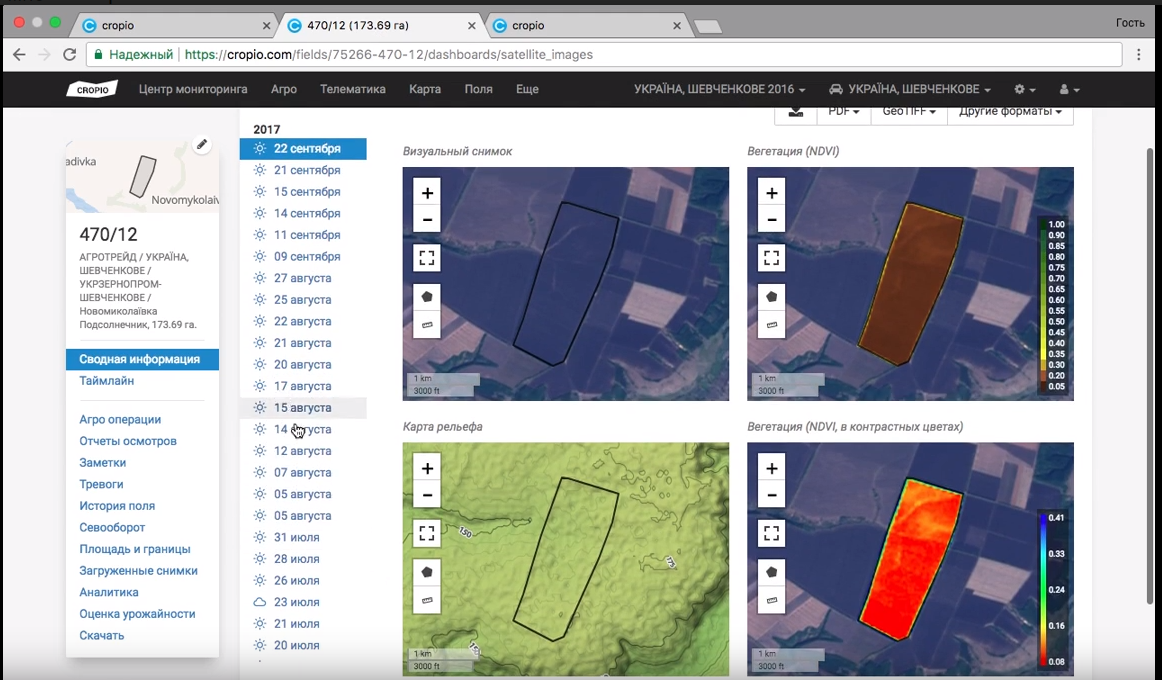Reload the page with the browser refresh button
Viewport: 1162px width, 680px height.
click(x=69, y=55)
